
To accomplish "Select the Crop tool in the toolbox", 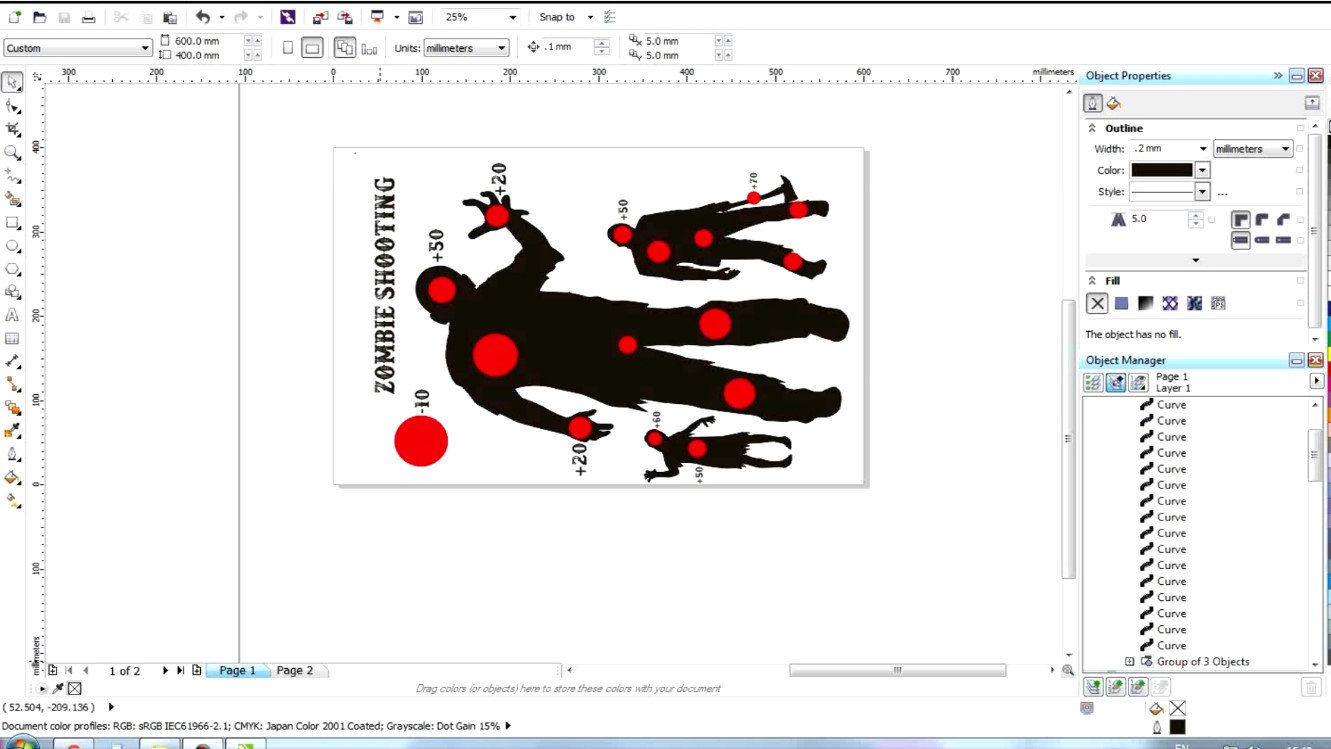I will tap(12, 129).
